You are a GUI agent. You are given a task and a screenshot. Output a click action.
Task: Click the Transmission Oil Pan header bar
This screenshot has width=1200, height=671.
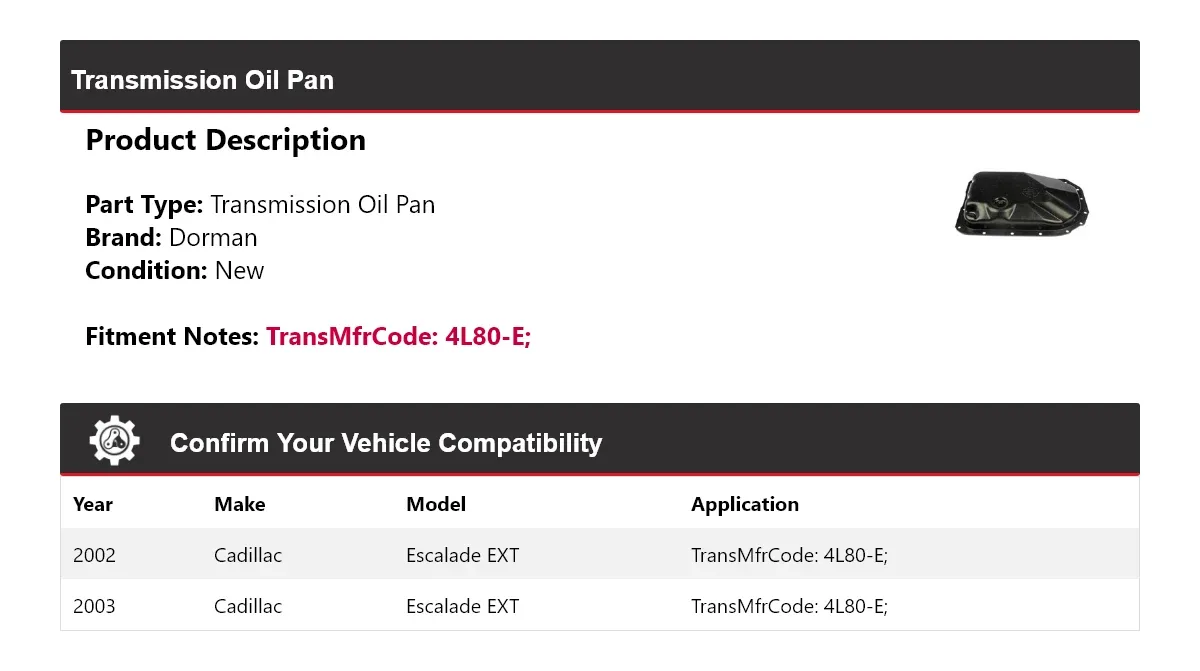pos(600,77)
